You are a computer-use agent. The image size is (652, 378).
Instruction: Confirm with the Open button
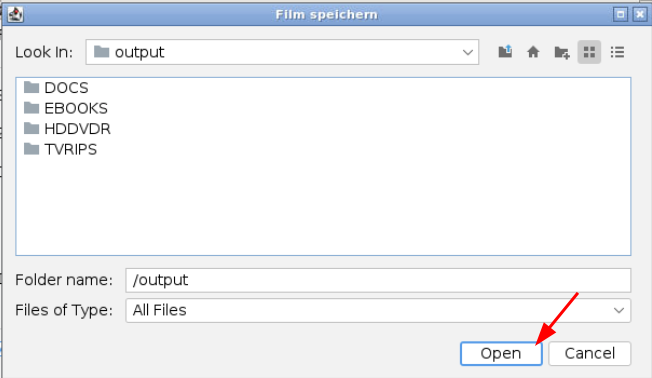click(x=501, y=353)
